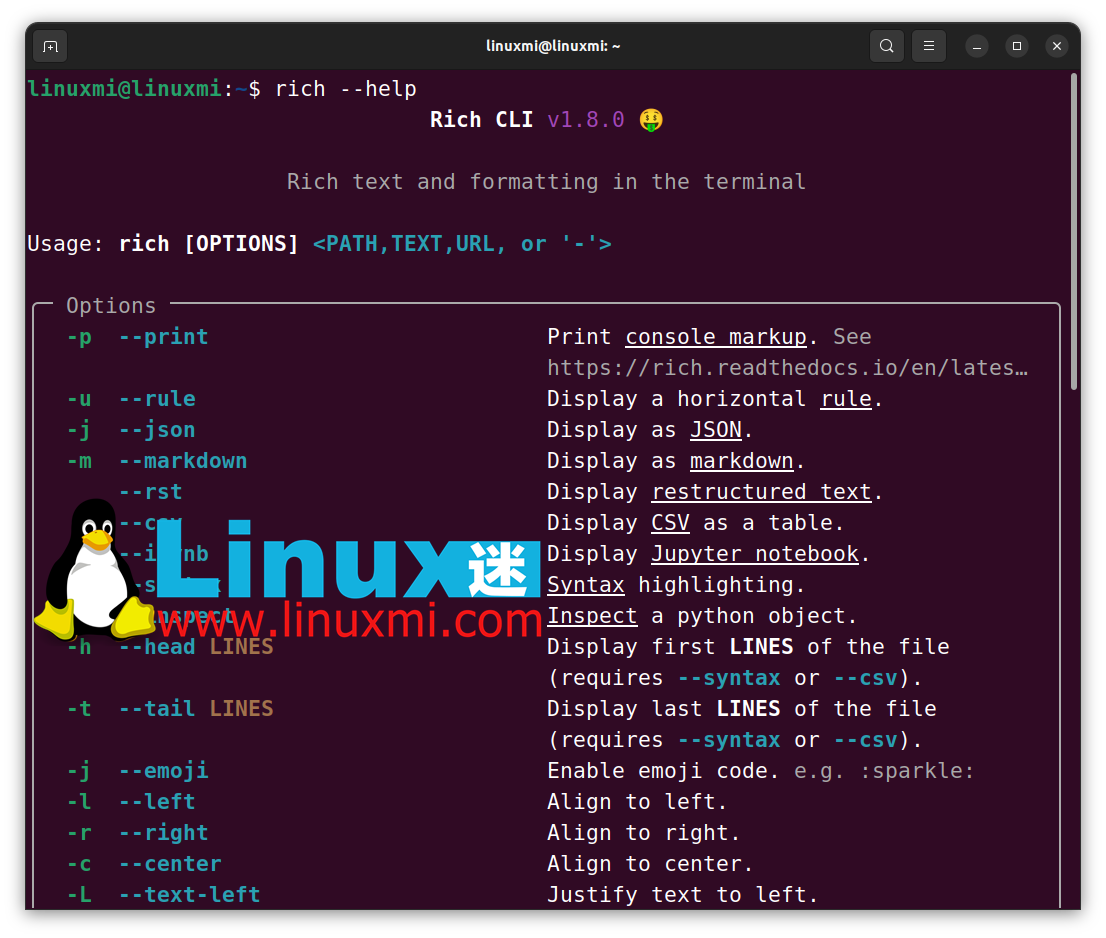
Task: Click 'Display a horizontal' description text
Action: click(676, 399)
